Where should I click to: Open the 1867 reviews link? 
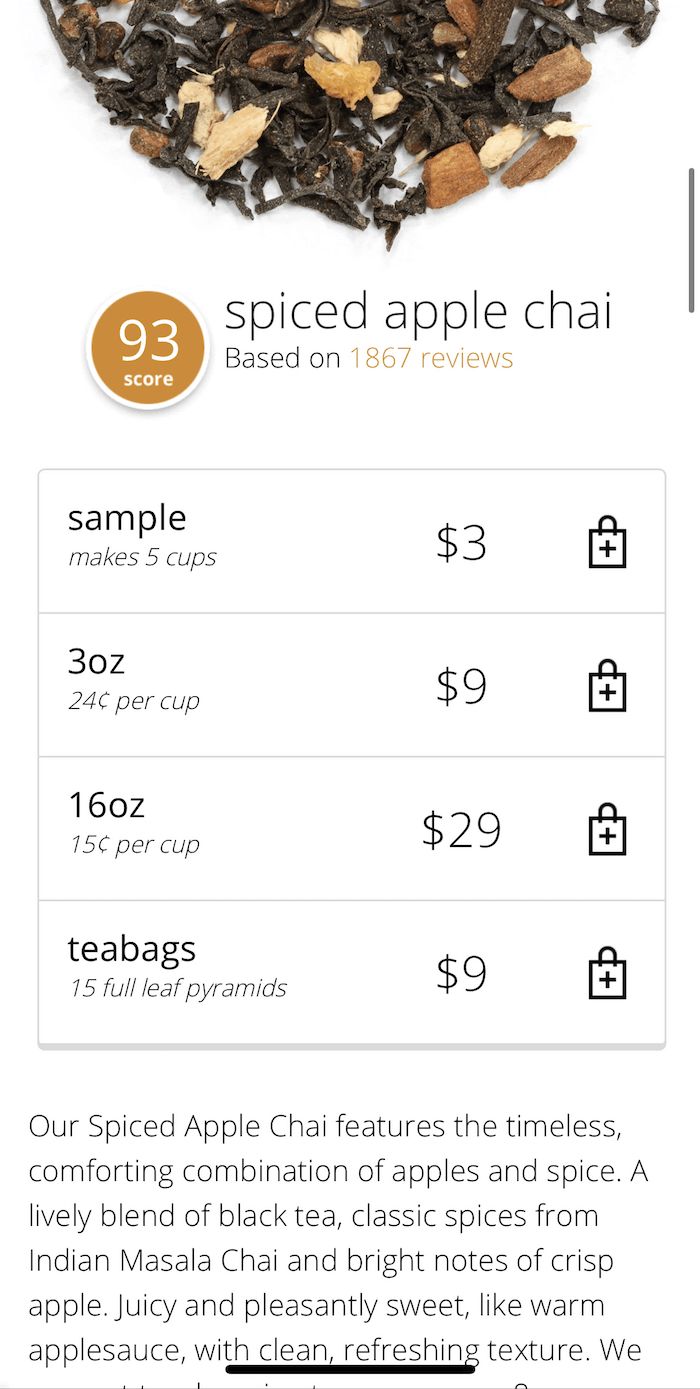click(x=431, y=358)
